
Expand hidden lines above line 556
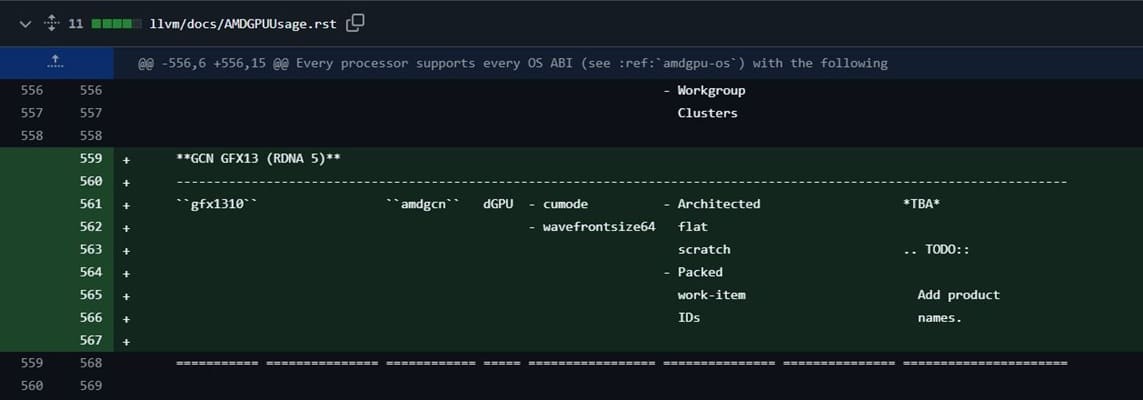click(x=56, y=63)
